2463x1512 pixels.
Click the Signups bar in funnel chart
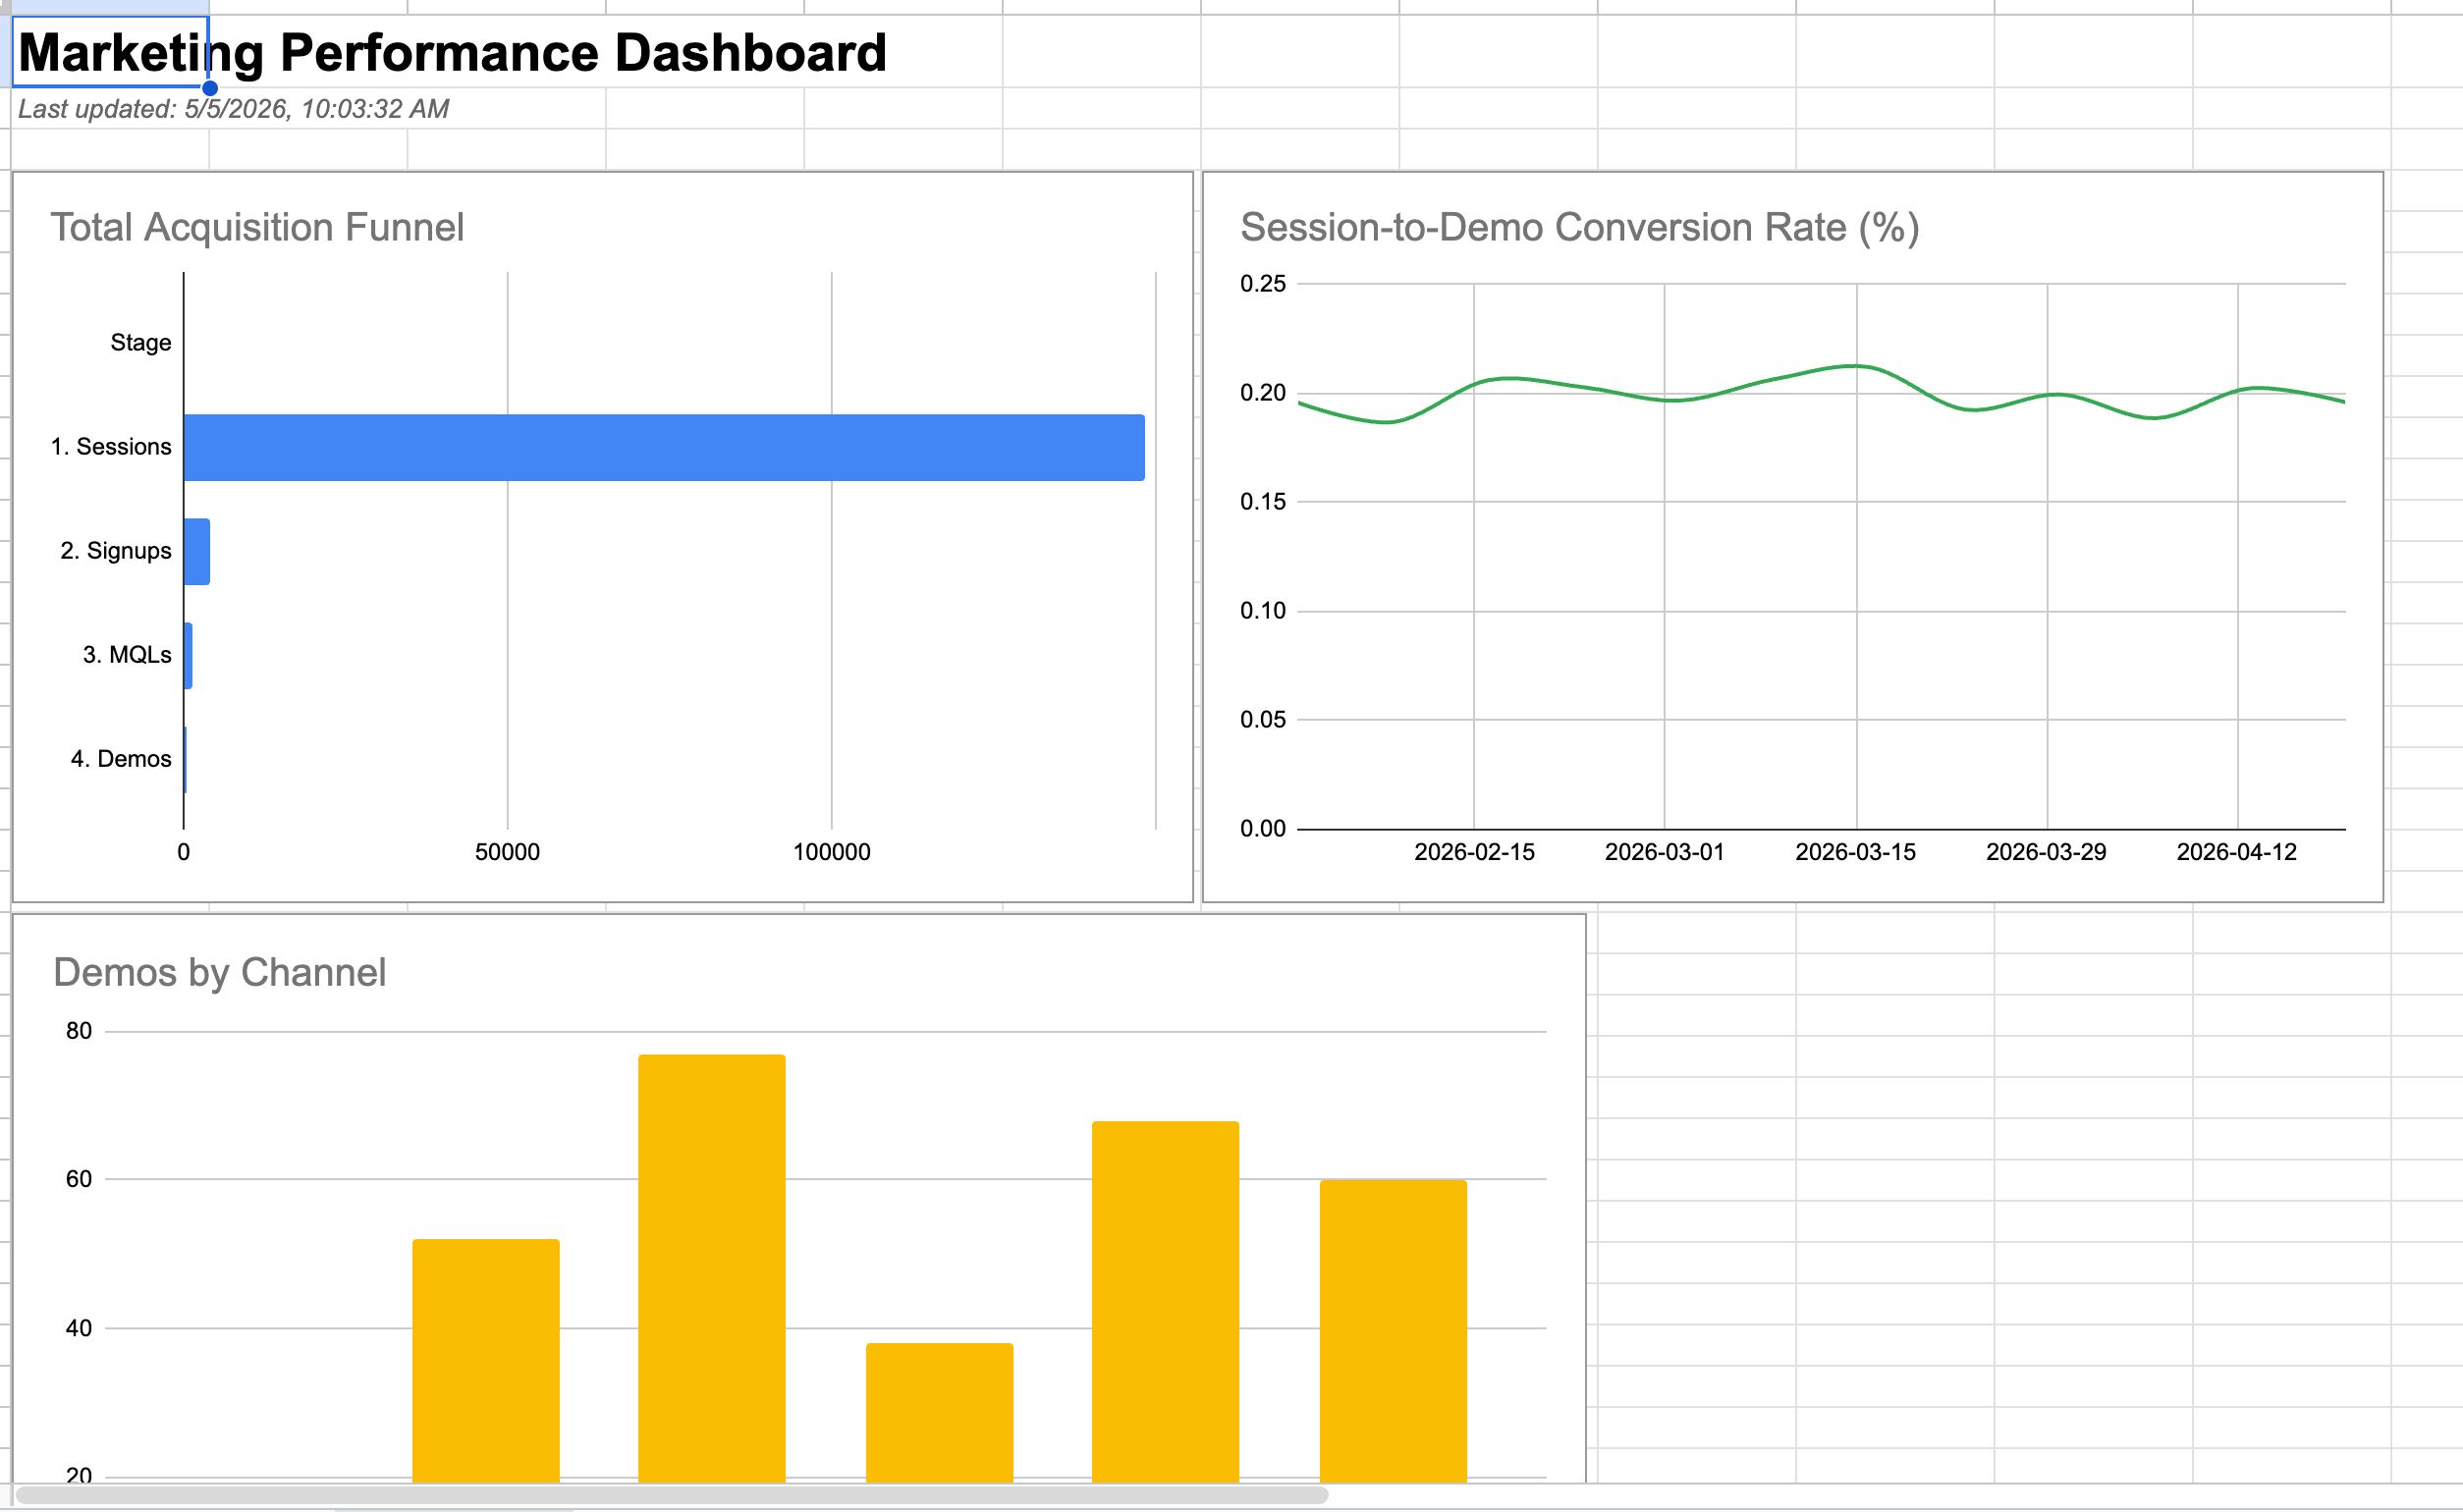[x=197, y=551]
